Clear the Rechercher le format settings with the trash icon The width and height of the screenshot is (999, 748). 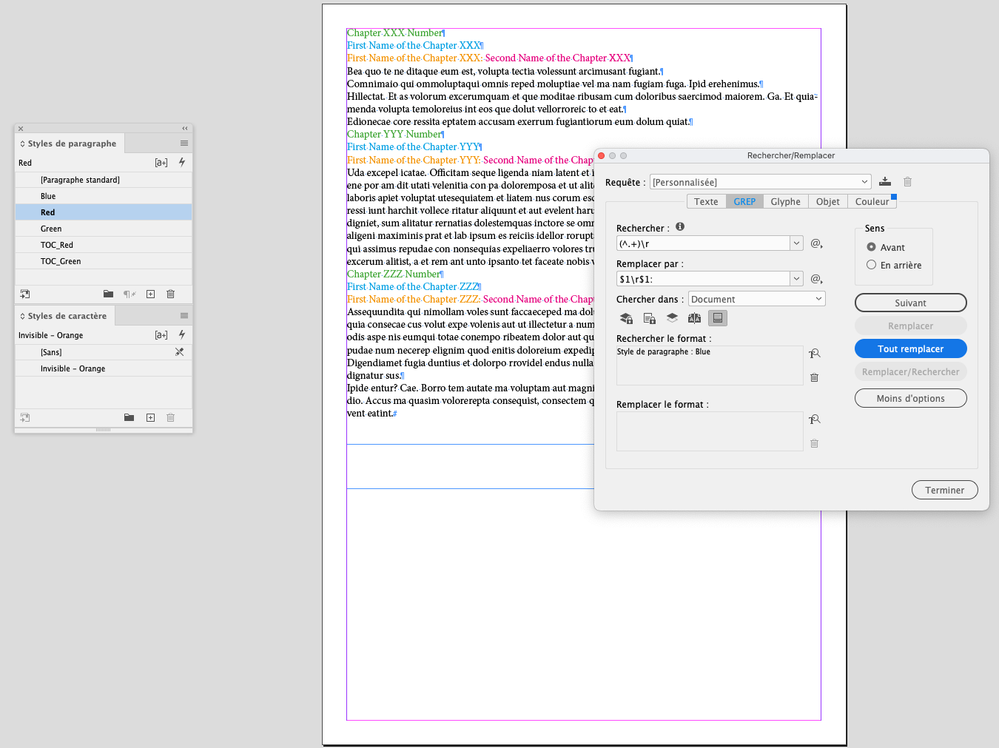tap(815, 377)
